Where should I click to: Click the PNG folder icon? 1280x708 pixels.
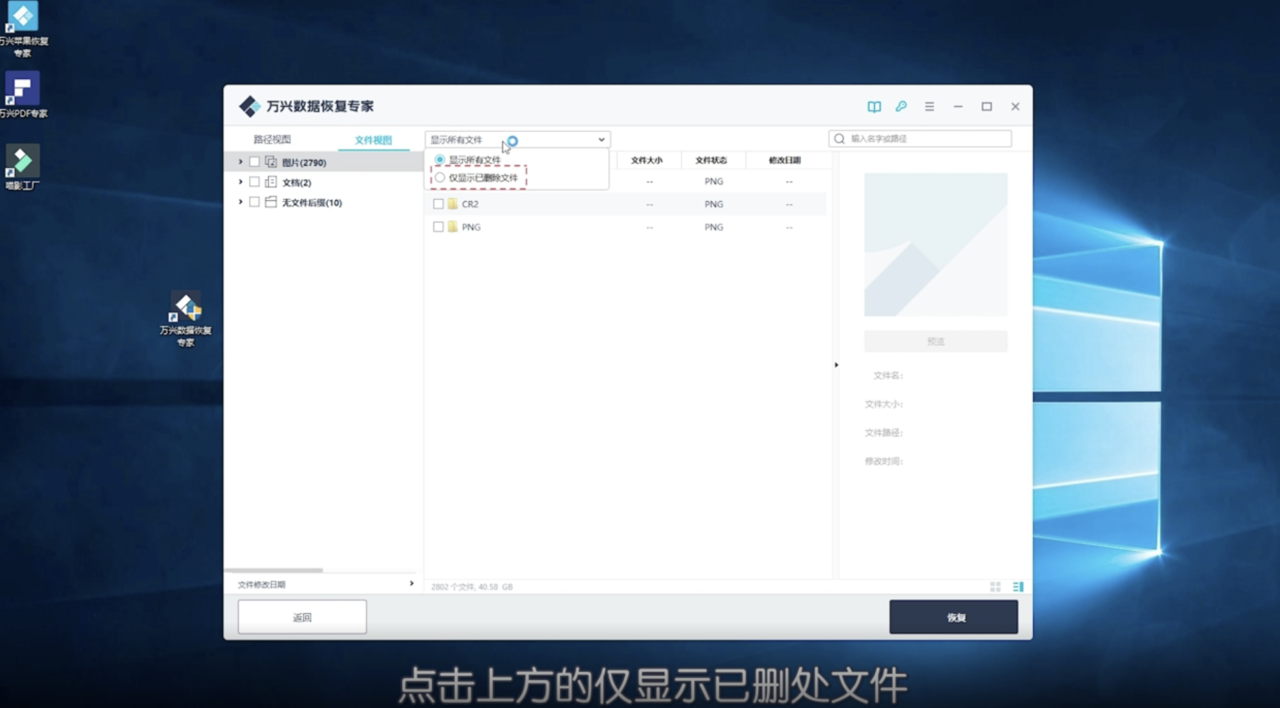[x=452, y=227]
